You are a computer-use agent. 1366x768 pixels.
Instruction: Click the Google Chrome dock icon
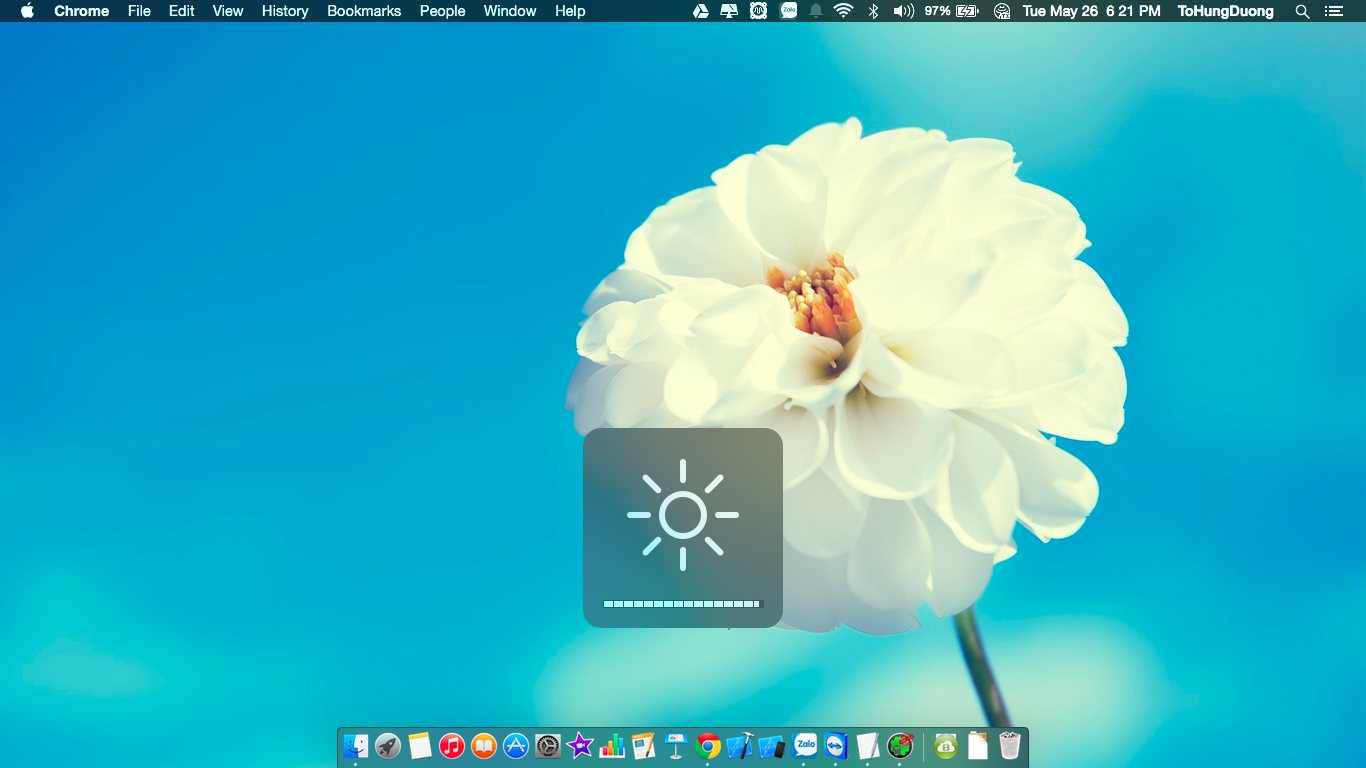(708, 746)
